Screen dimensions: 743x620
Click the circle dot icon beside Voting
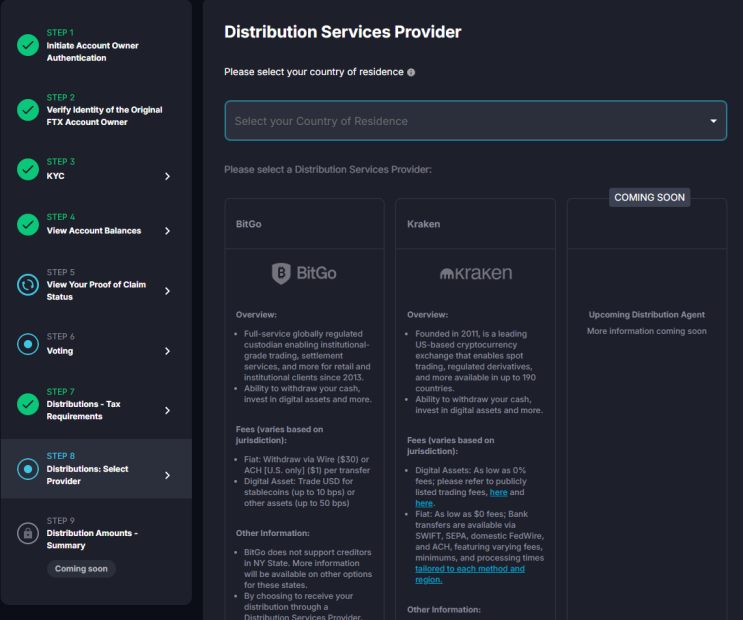[x=28, y=344]
